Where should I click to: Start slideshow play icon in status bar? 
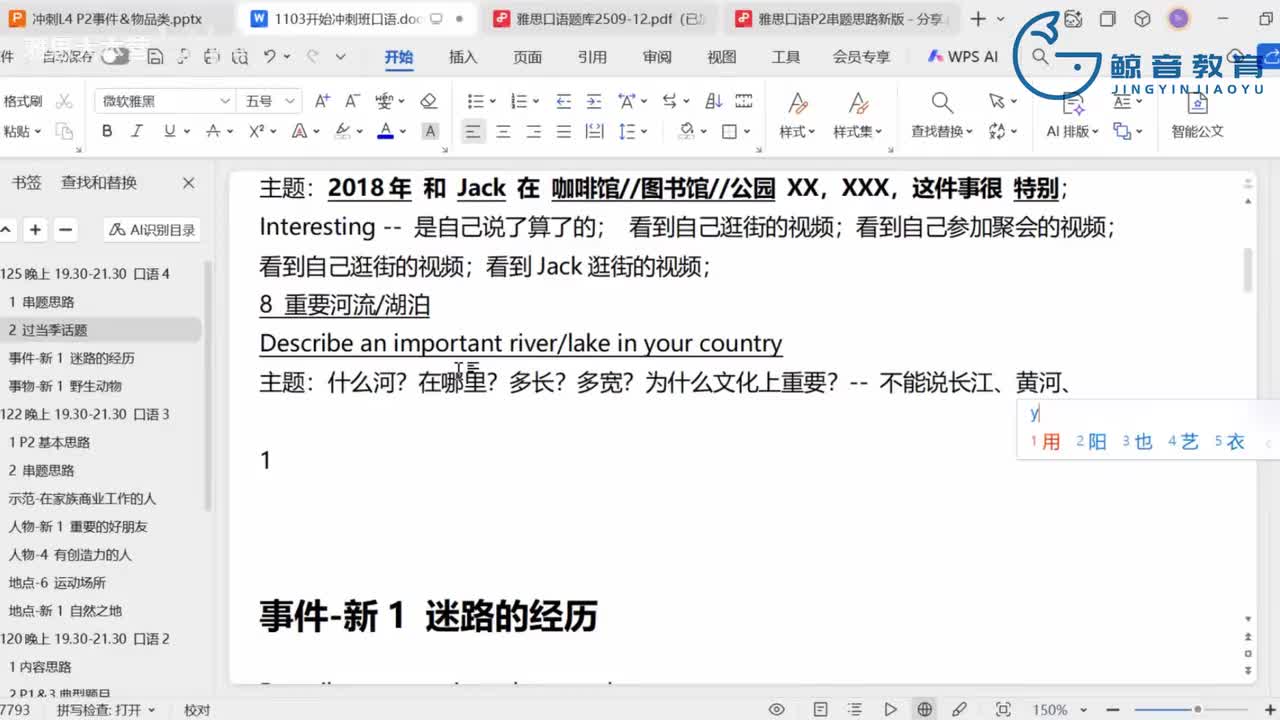click(890, 710)
